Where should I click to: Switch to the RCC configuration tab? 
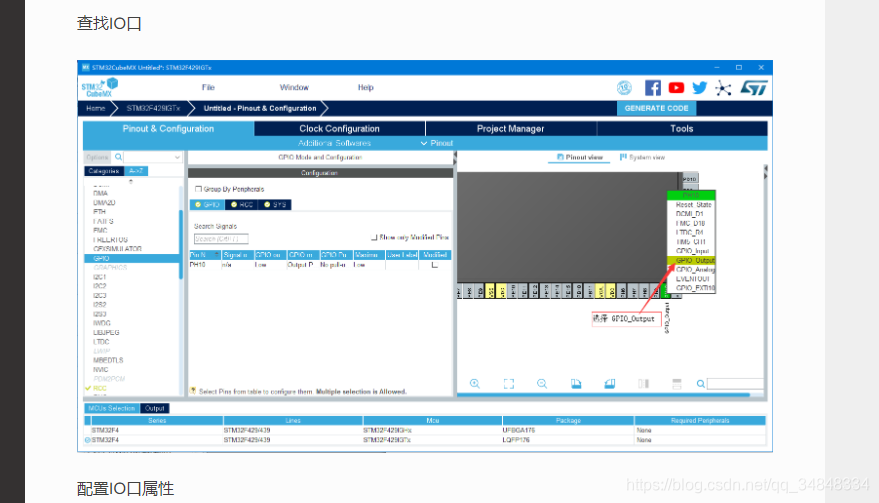[242, 205]
